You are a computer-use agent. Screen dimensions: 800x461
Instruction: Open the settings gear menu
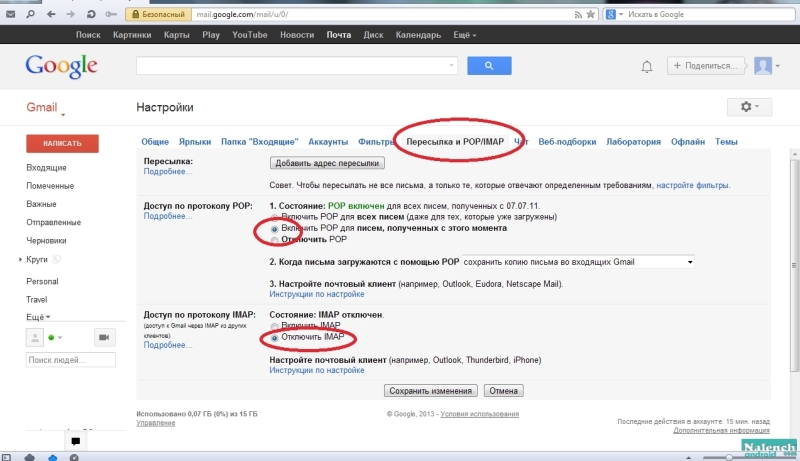tap(749, 107)
